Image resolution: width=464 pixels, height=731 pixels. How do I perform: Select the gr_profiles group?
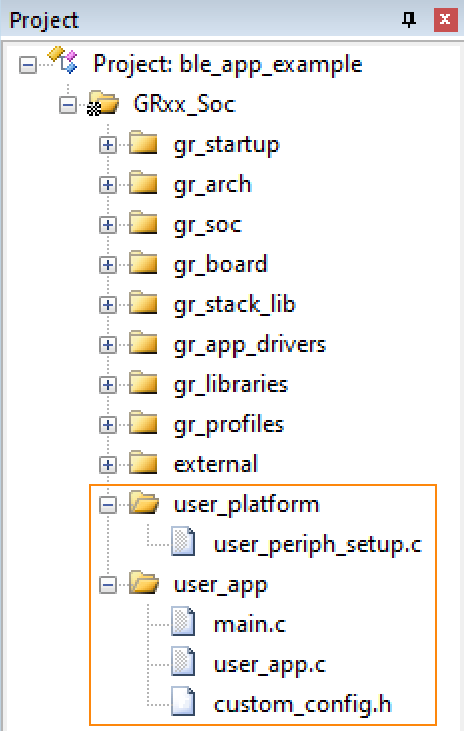pos(229,425)
